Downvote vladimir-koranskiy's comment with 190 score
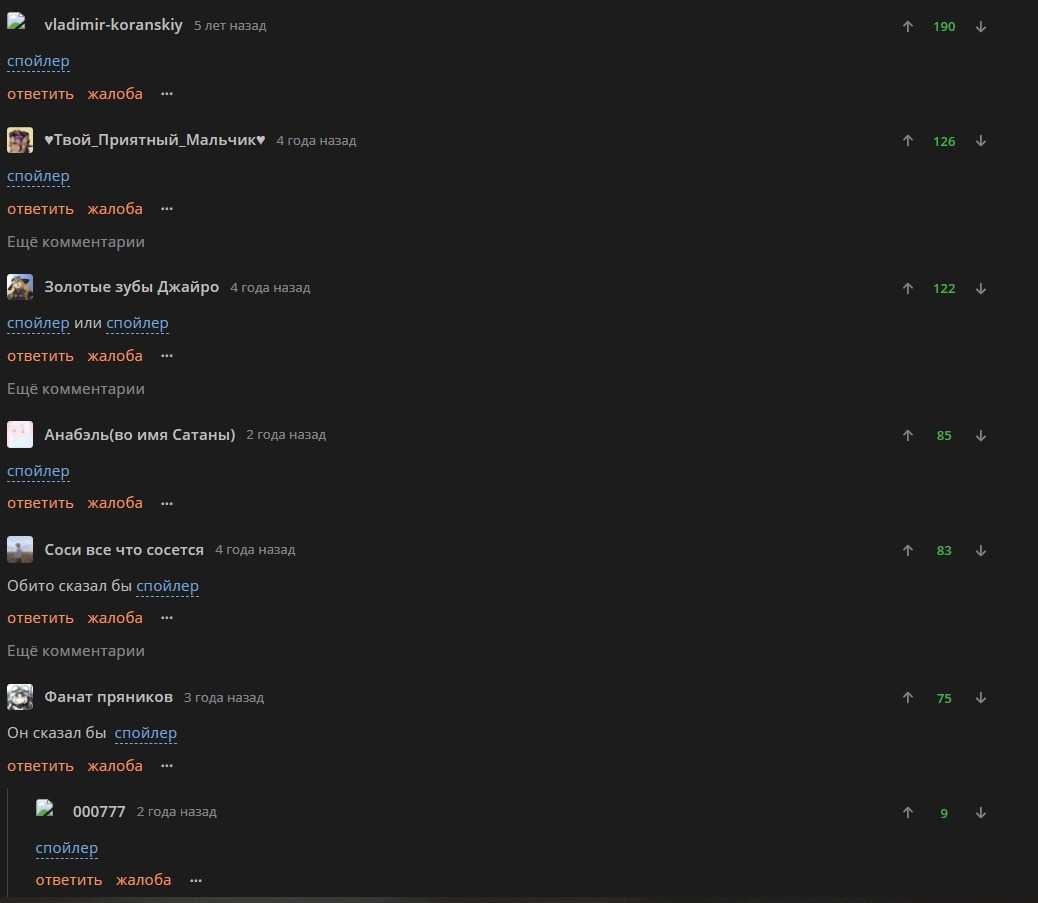 (x=981, y=26)
